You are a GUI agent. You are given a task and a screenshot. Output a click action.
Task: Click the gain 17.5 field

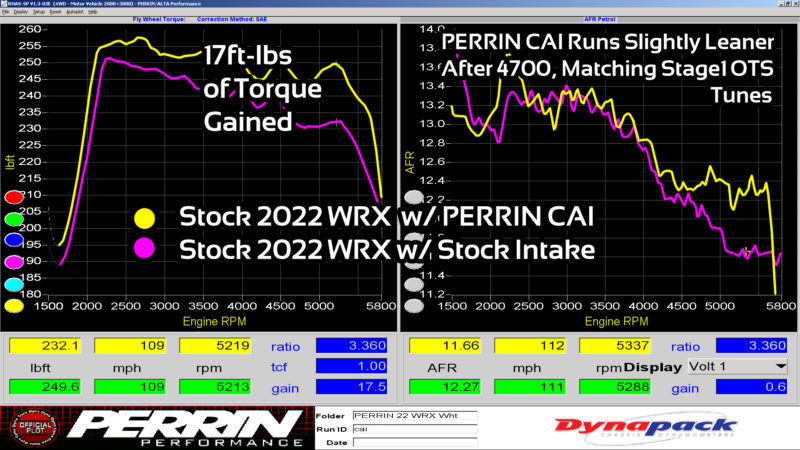(x=352, y=387)
